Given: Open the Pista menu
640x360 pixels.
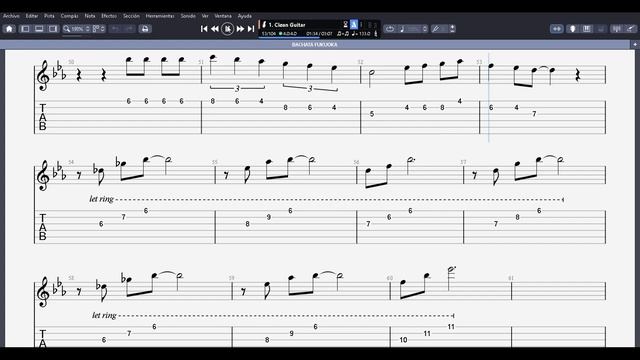Looking at the screenshot, I should point(49,16).
